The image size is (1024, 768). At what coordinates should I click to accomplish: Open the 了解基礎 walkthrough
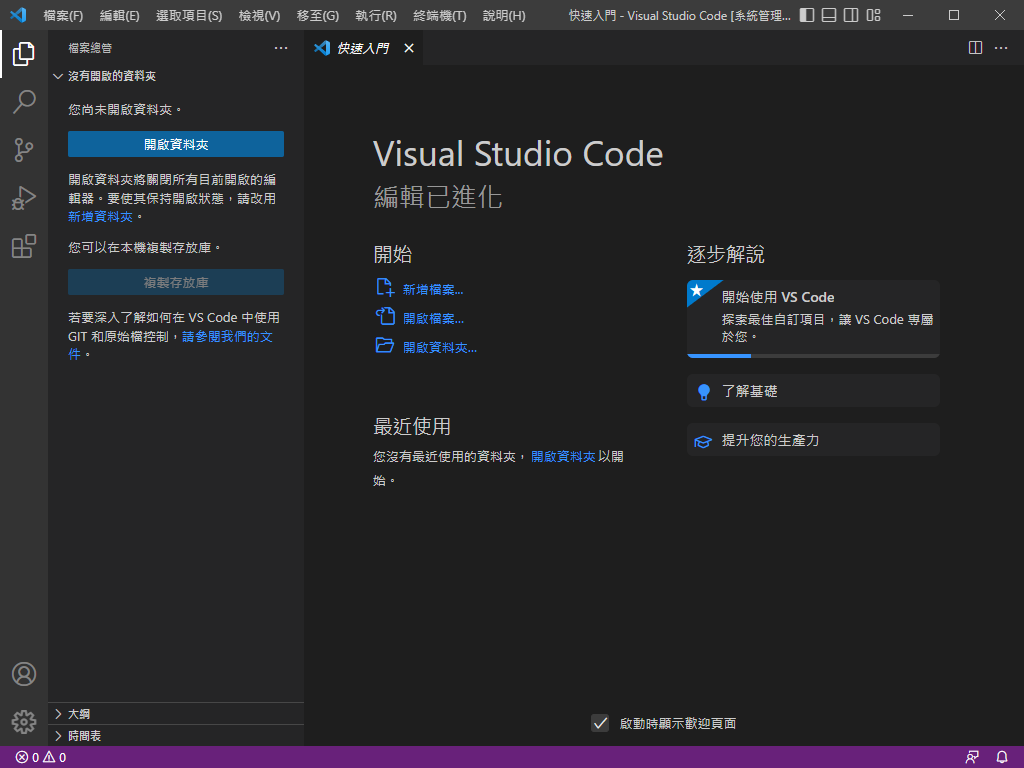pos(813,391)
